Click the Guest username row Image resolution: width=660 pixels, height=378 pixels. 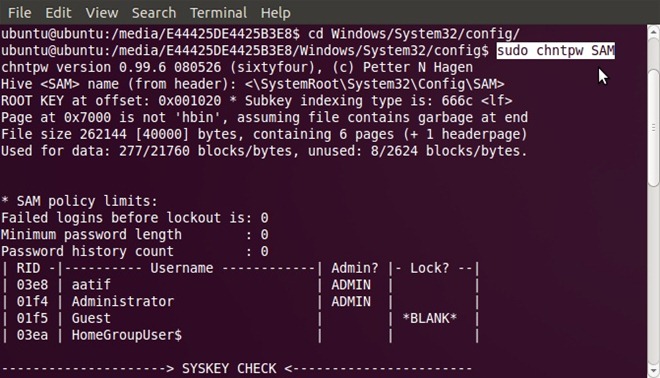click(x=240, y=318)
